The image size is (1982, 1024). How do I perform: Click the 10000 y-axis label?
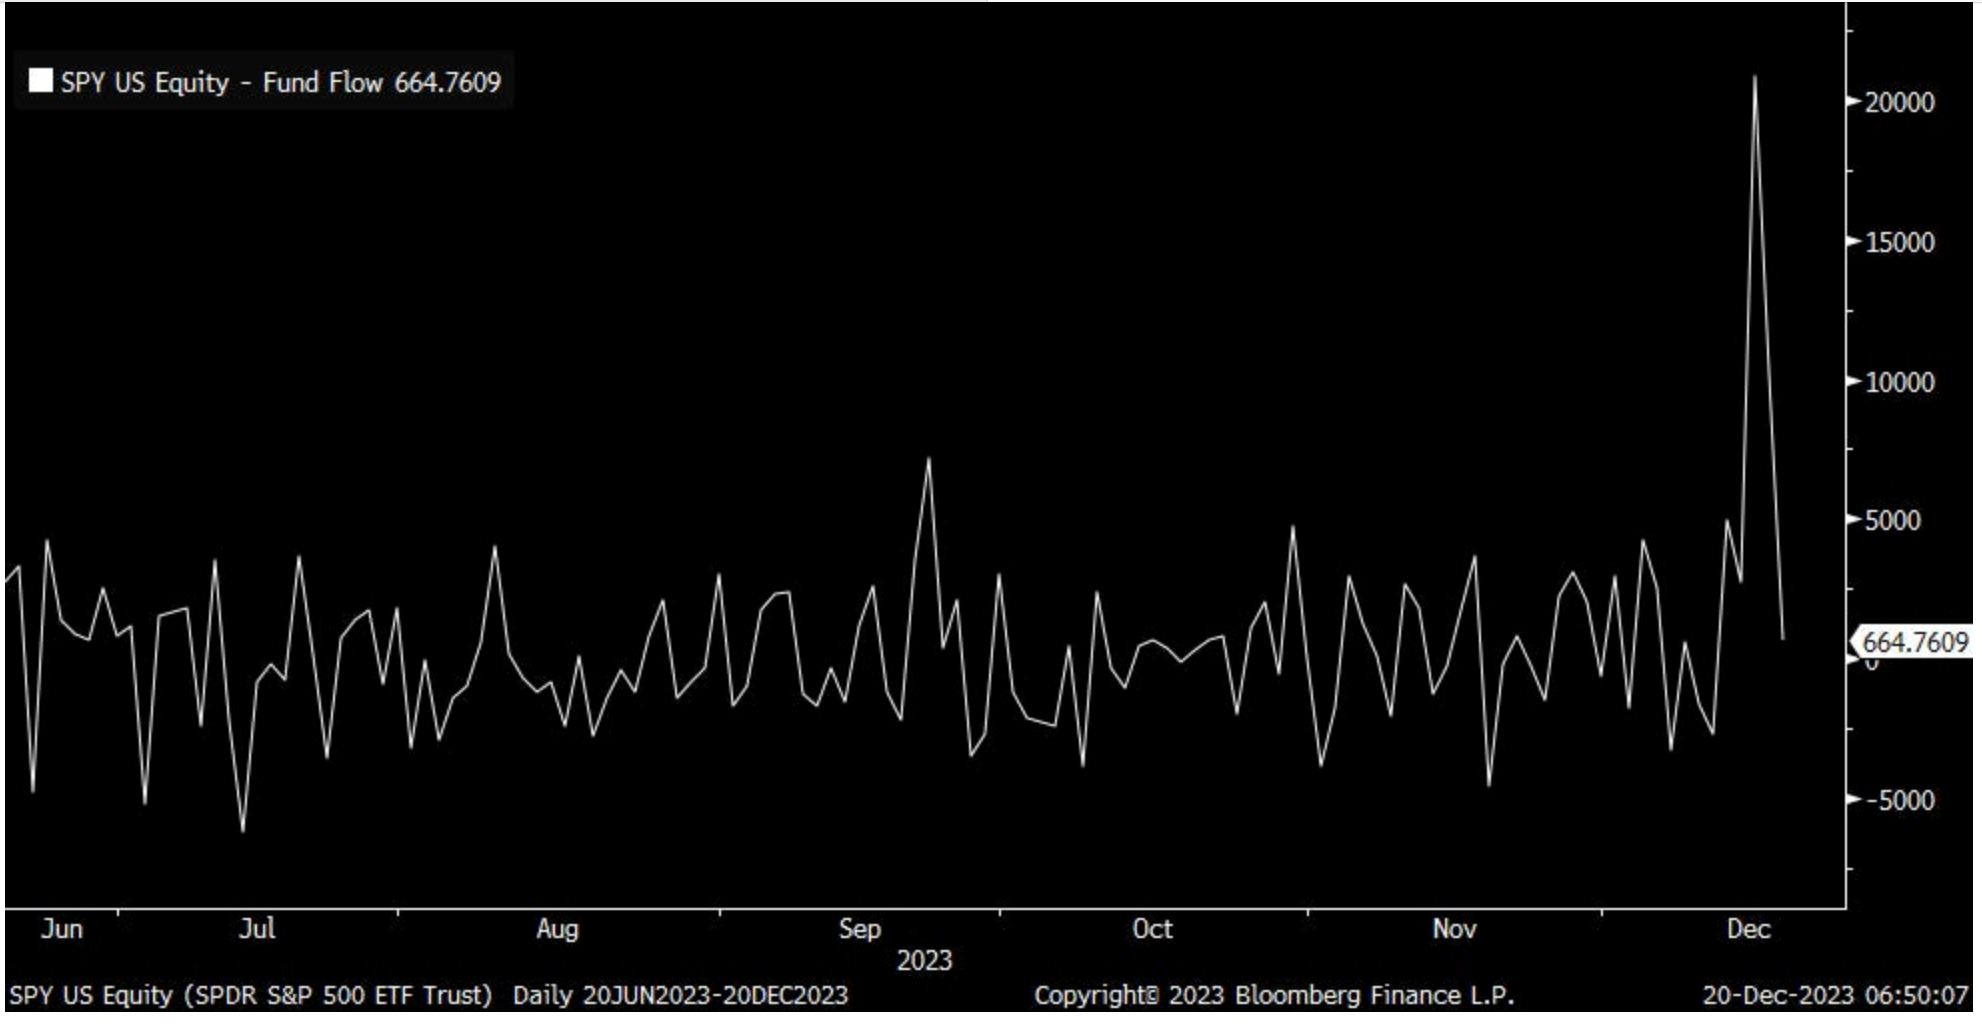pos(1899,382)
